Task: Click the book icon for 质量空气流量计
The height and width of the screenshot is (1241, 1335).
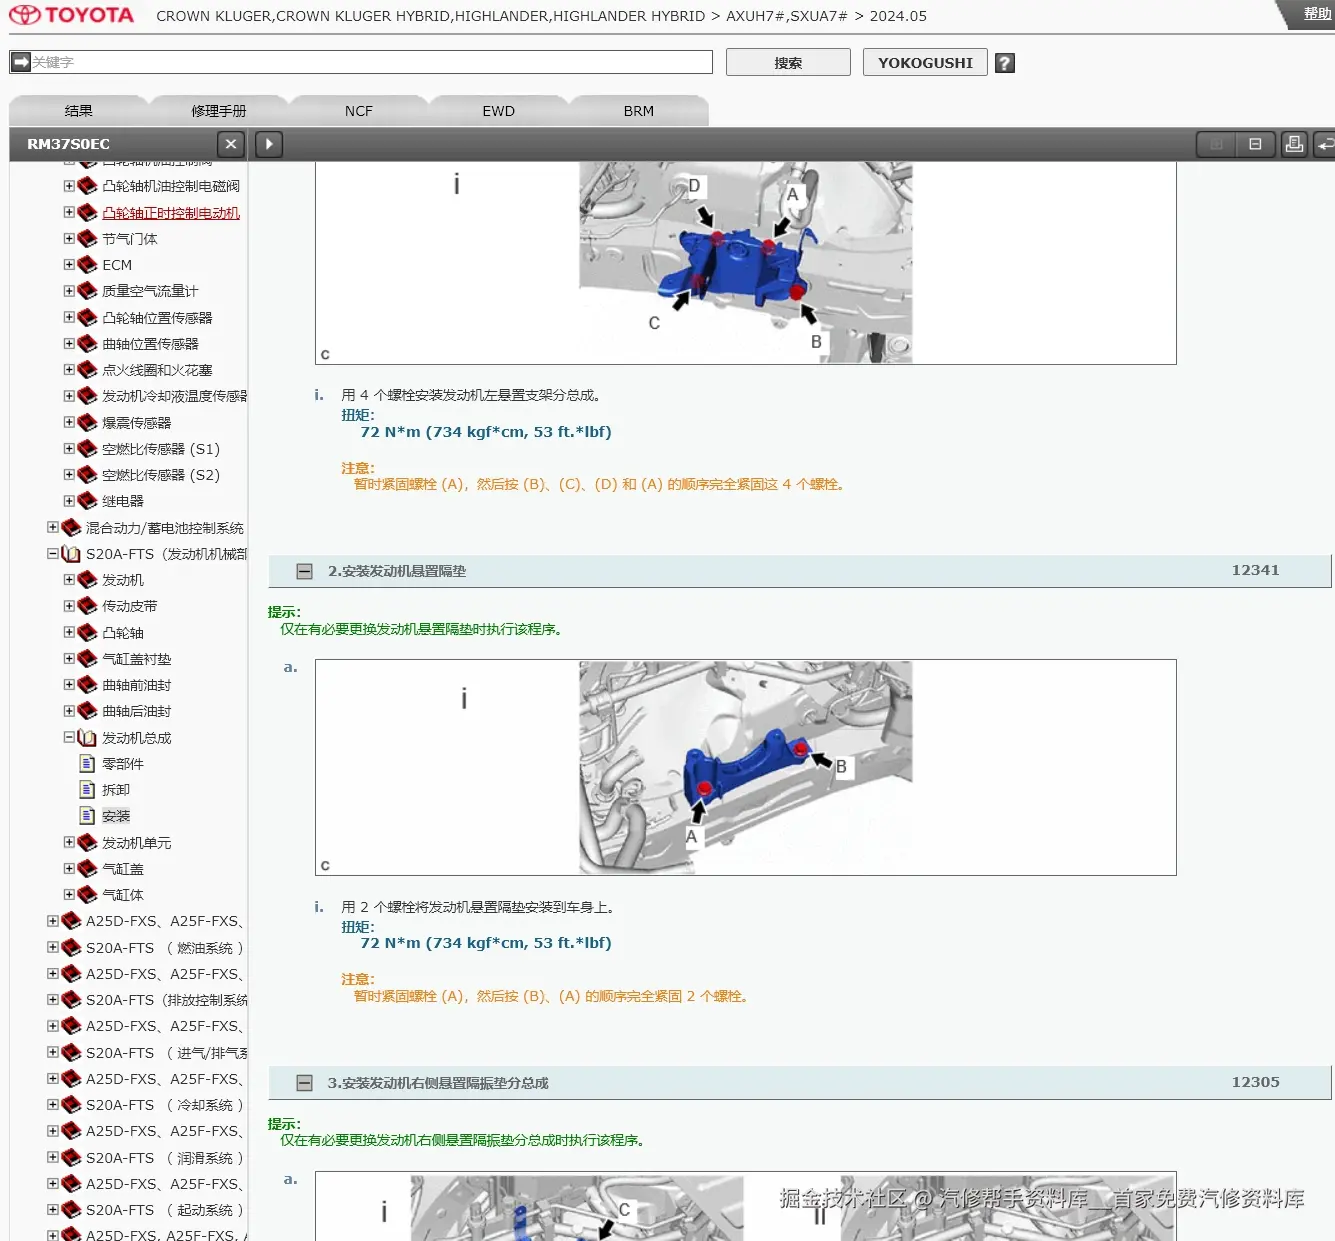Action: pyautogui.click(x=87, y=291)
